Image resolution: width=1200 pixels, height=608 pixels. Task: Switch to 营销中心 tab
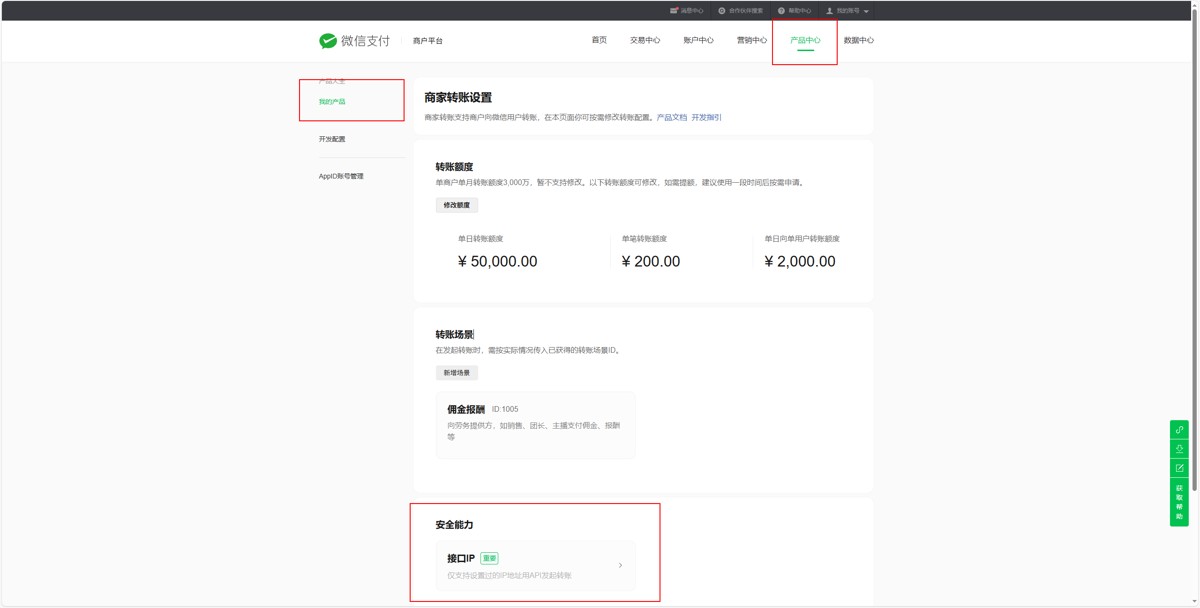(752, 41)
